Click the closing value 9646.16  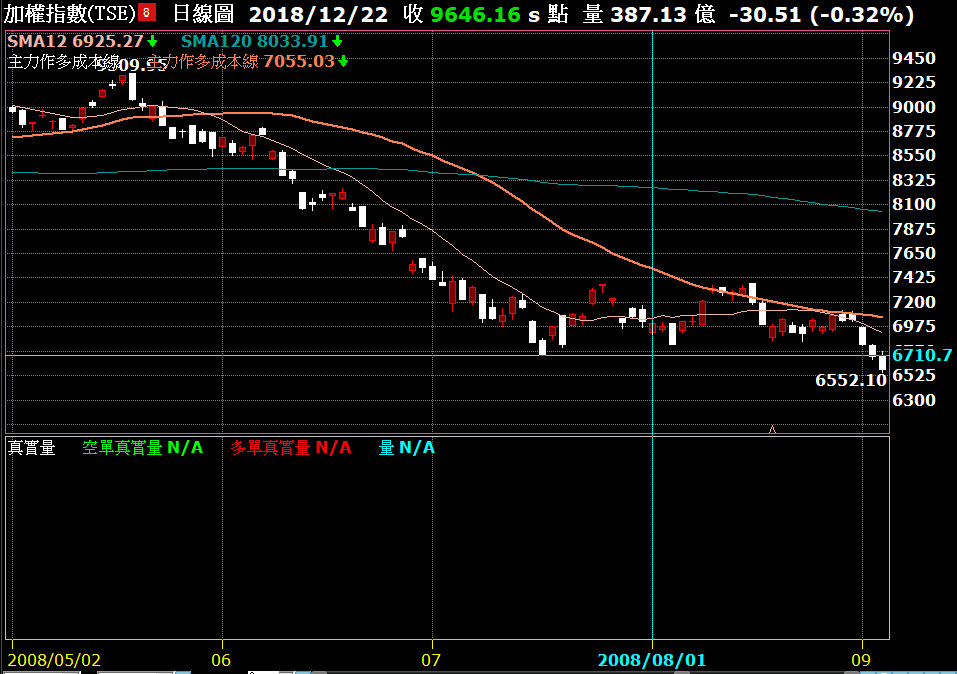coord(475,15)
